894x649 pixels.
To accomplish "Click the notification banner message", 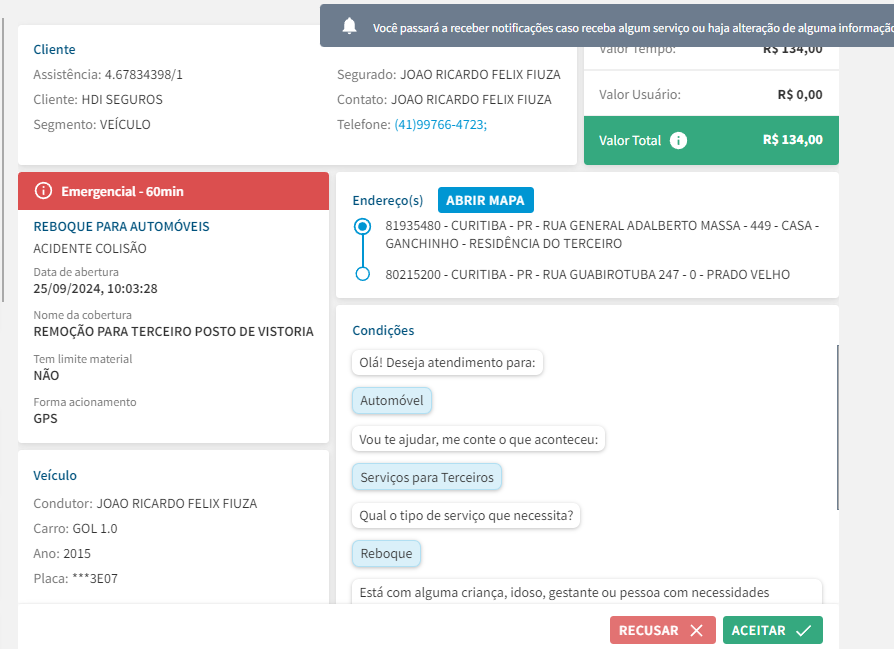I will point(633,28).
